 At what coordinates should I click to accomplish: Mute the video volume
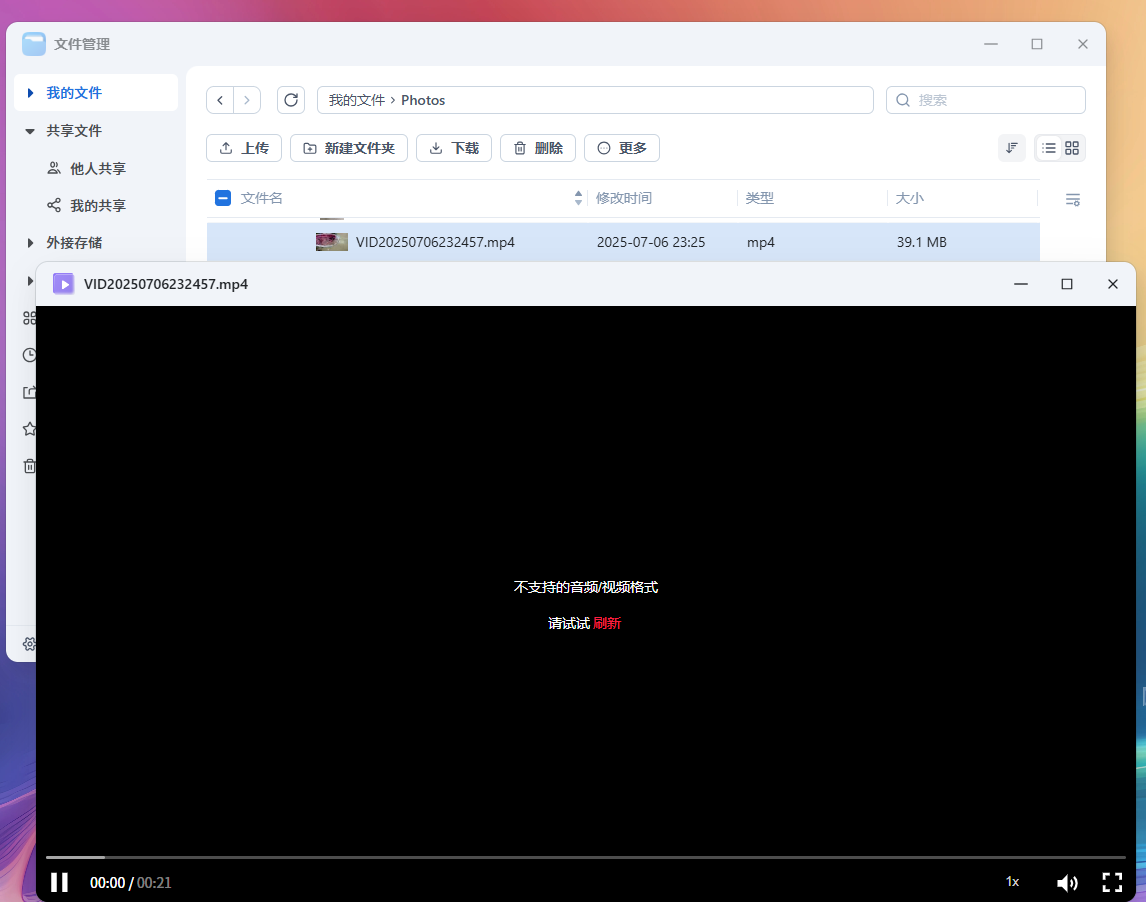point(1067,882)
